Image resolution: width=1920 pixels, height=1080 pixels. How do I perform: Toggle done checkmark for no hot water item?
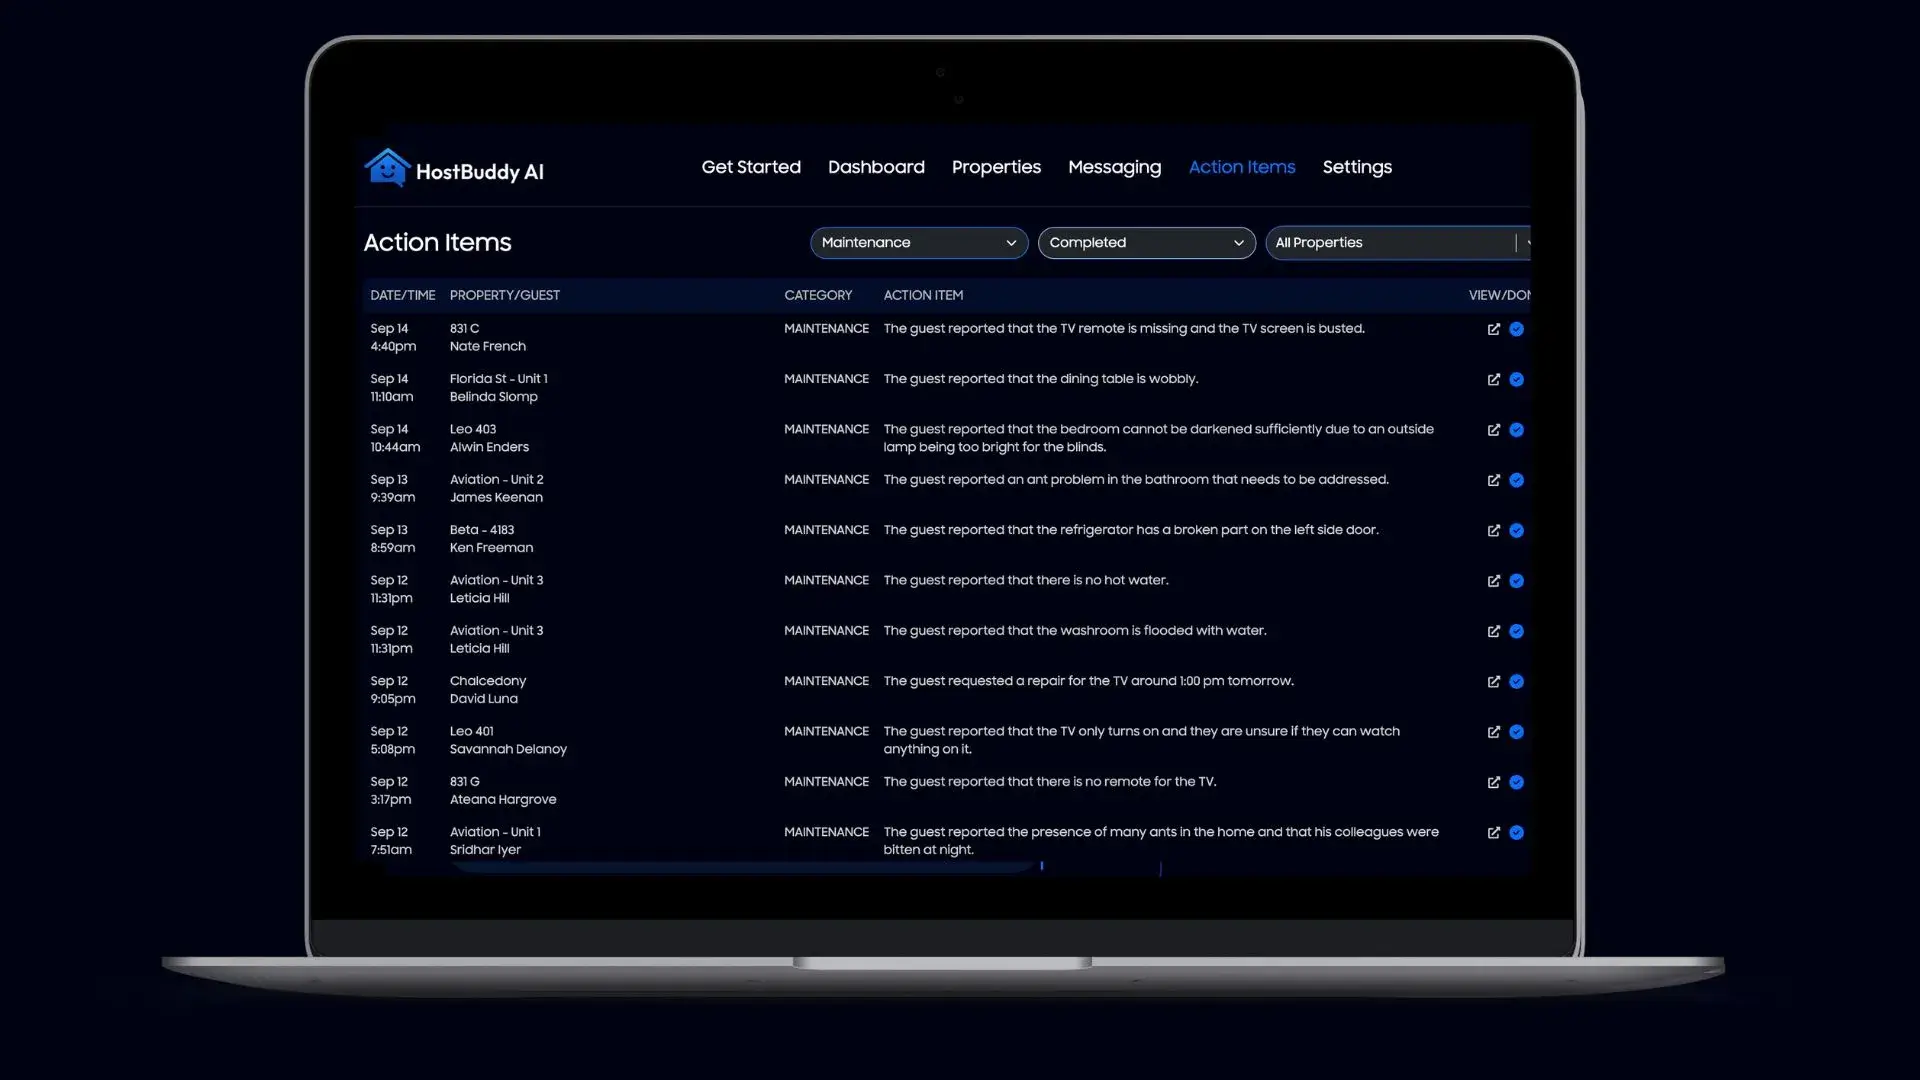pyautogui.click(x=1516, y=581)
